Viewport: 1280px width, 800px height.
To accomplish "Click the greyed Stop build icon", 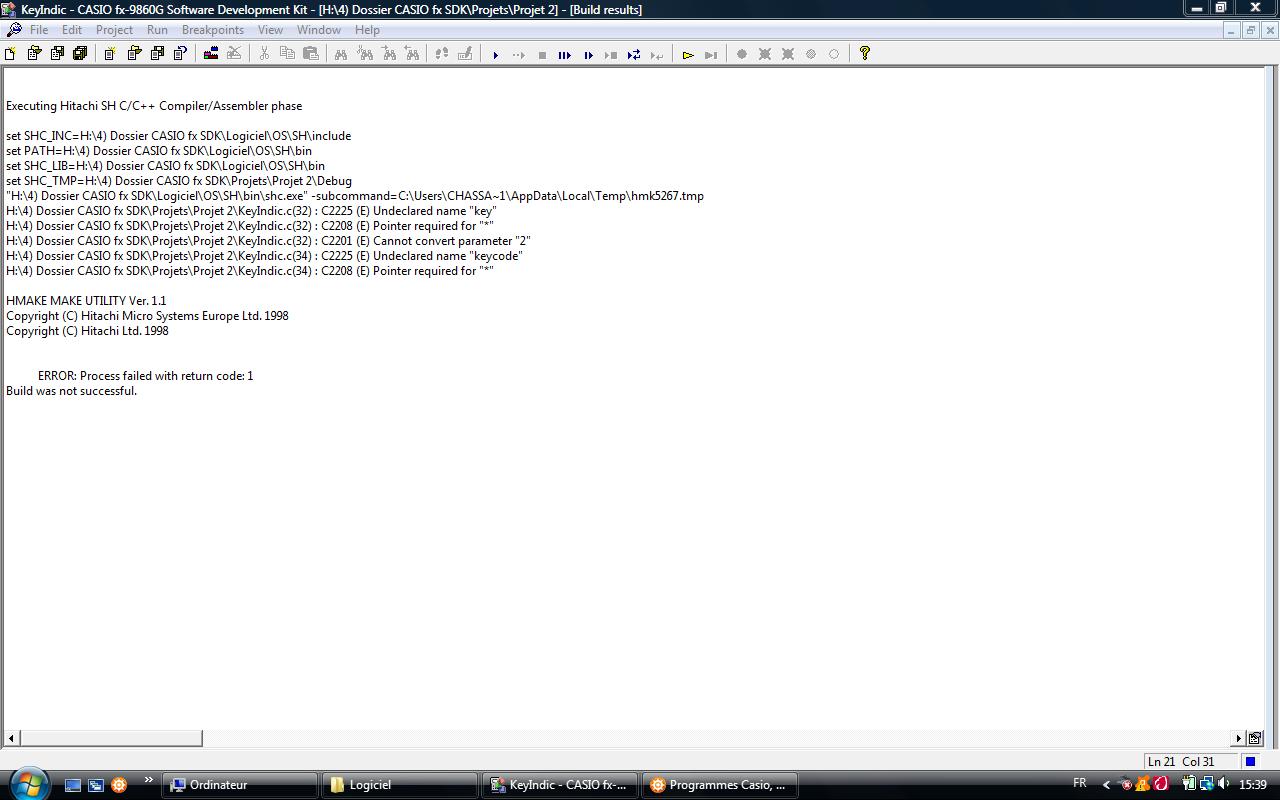I will click(234, 54).
